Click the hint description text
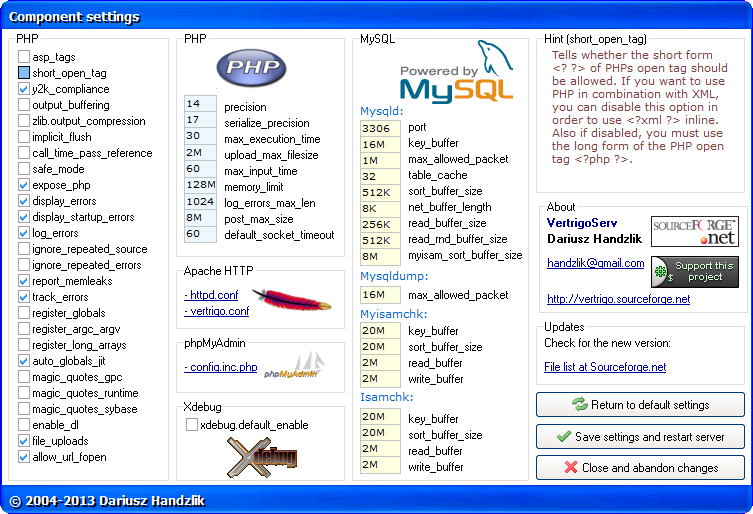753x514 pixels. [639, 107]
